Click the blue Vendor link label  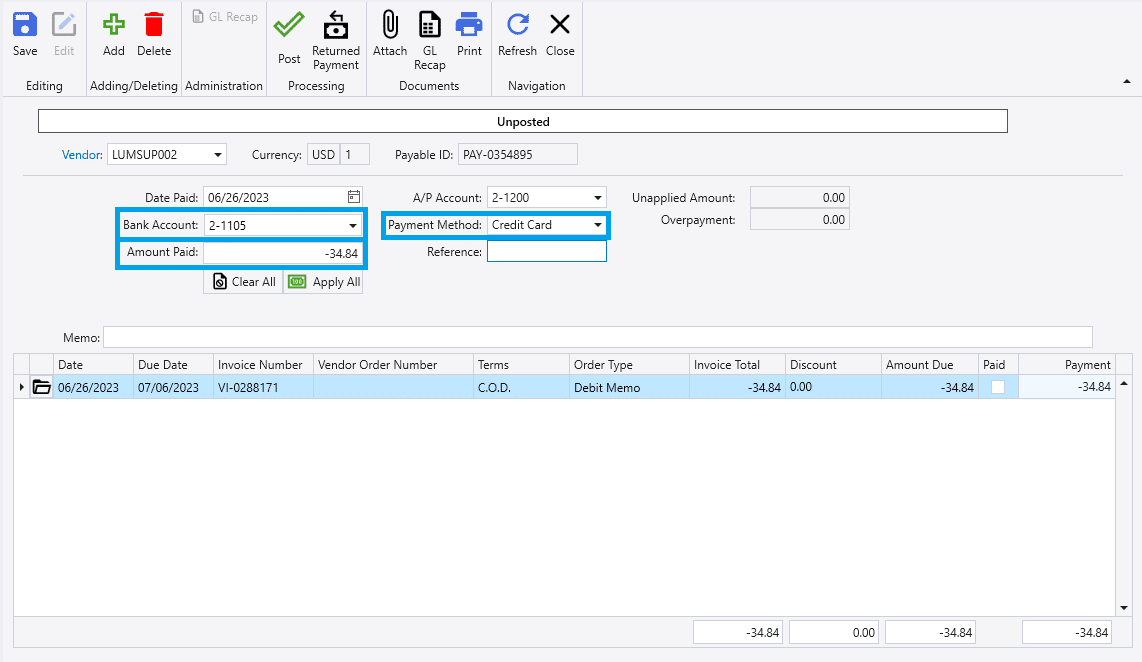point(82,155)
